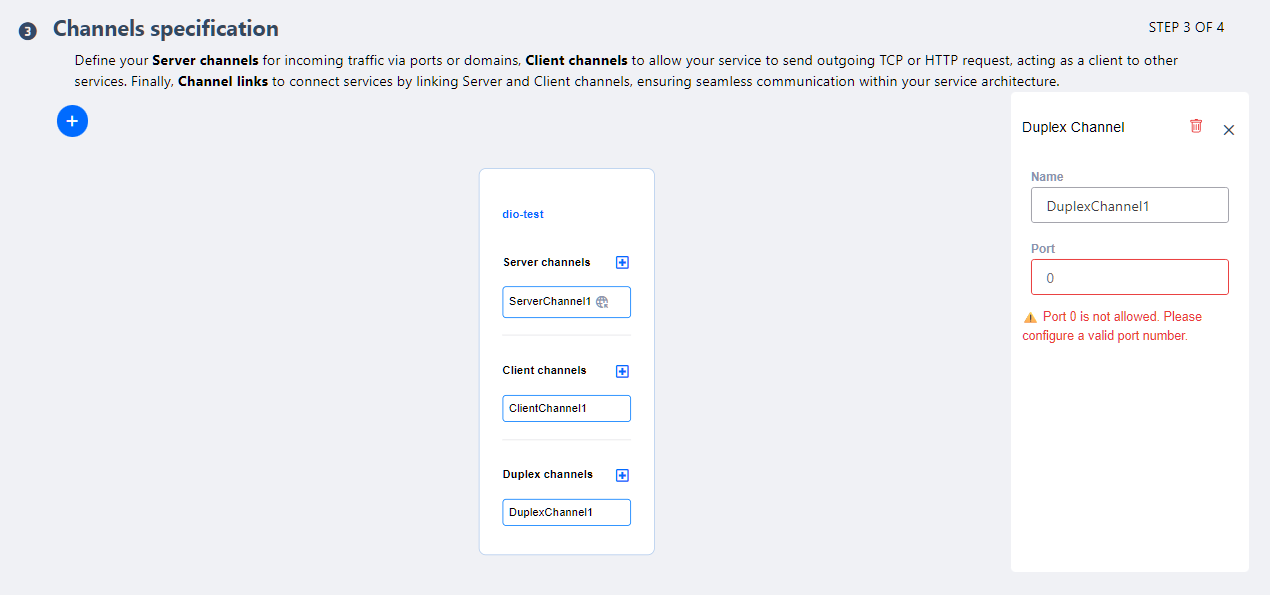Focus the Port input field
The image size is (1270, 595).
[1129, 277]
